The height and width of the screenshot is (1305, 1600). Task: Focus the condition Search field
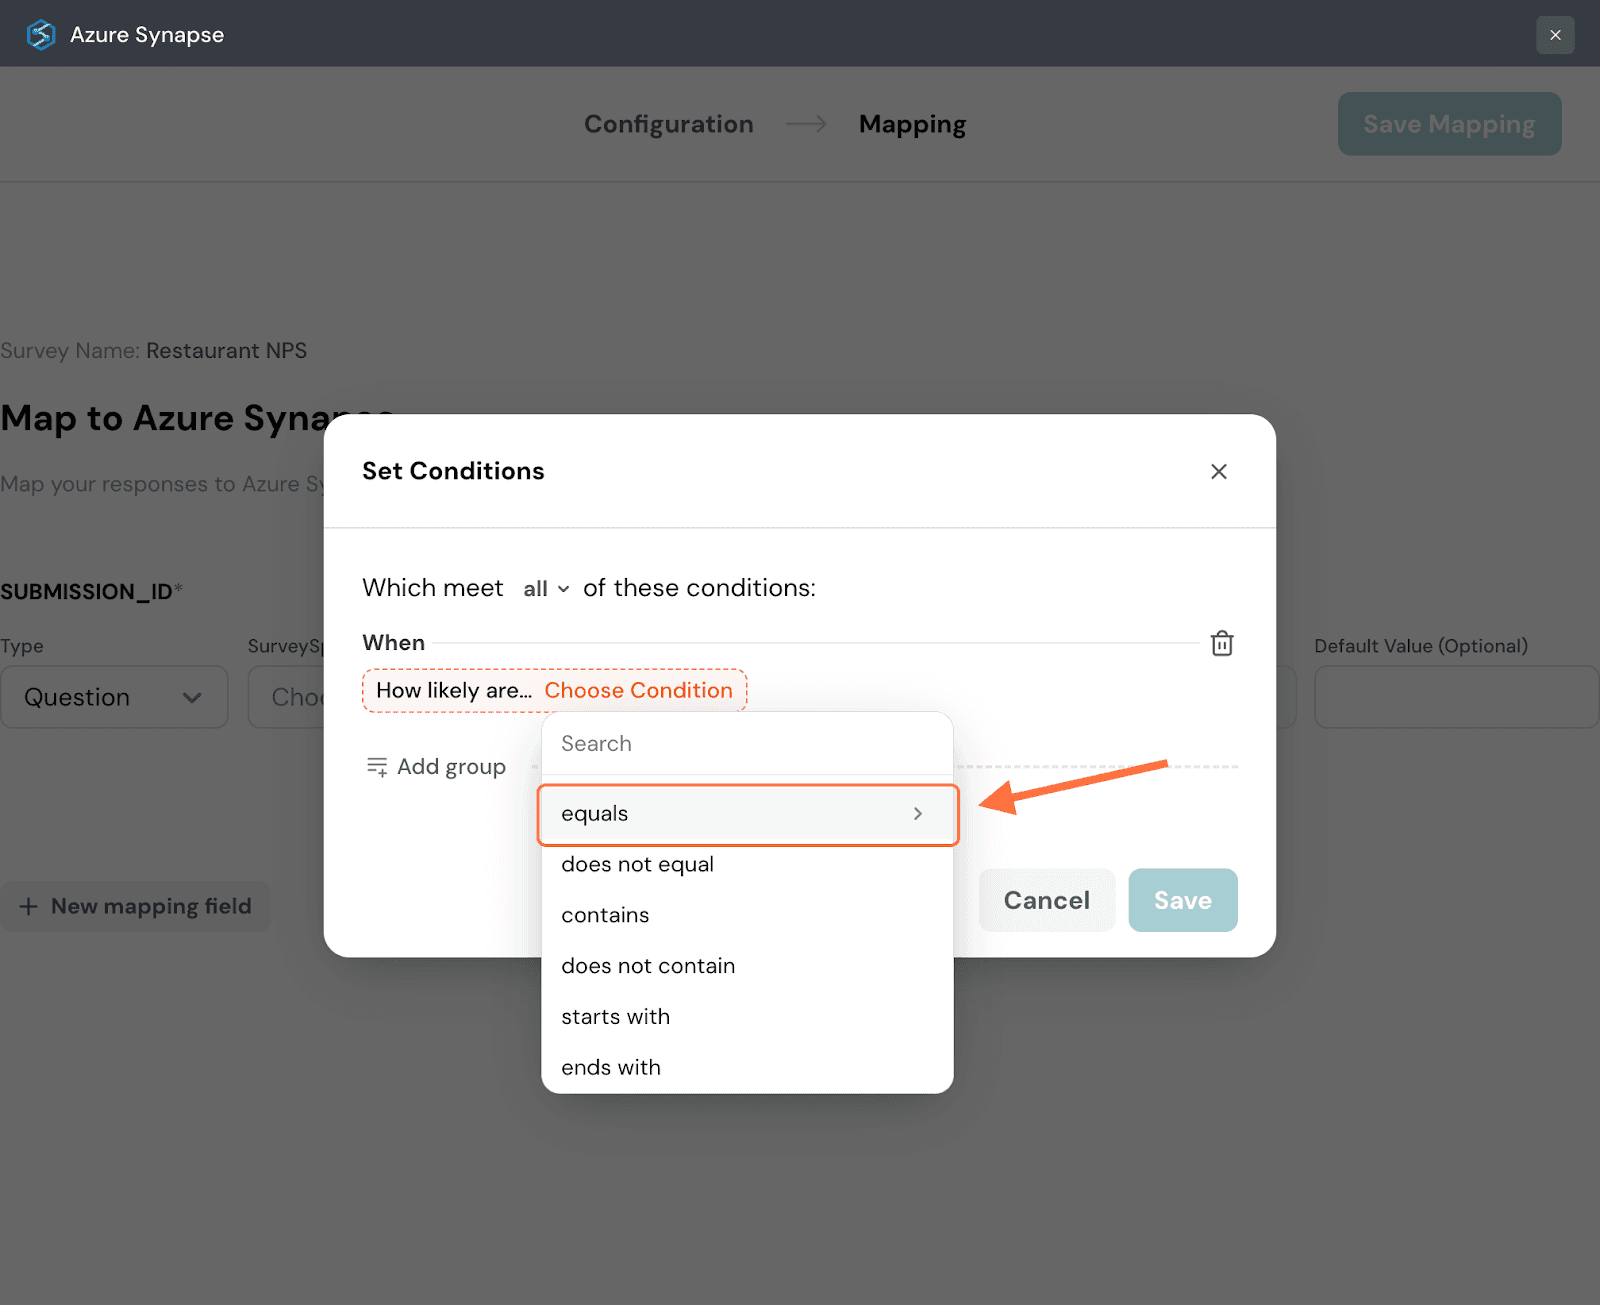pyautogui.click(x=746, y=744)
